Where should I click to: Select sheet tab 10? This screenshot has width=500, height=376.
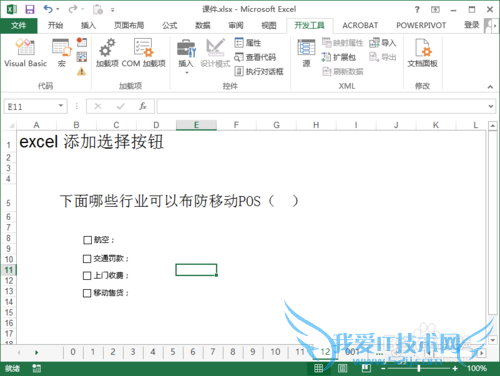(x=275, y=352)
